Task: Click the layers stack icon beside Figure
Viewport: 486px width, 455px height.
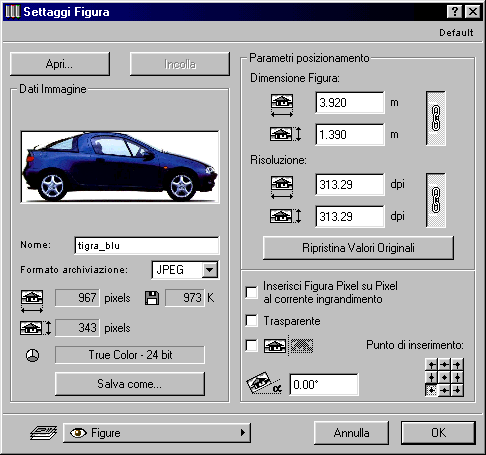Action: pyautogui.click(x=44, y=432)
